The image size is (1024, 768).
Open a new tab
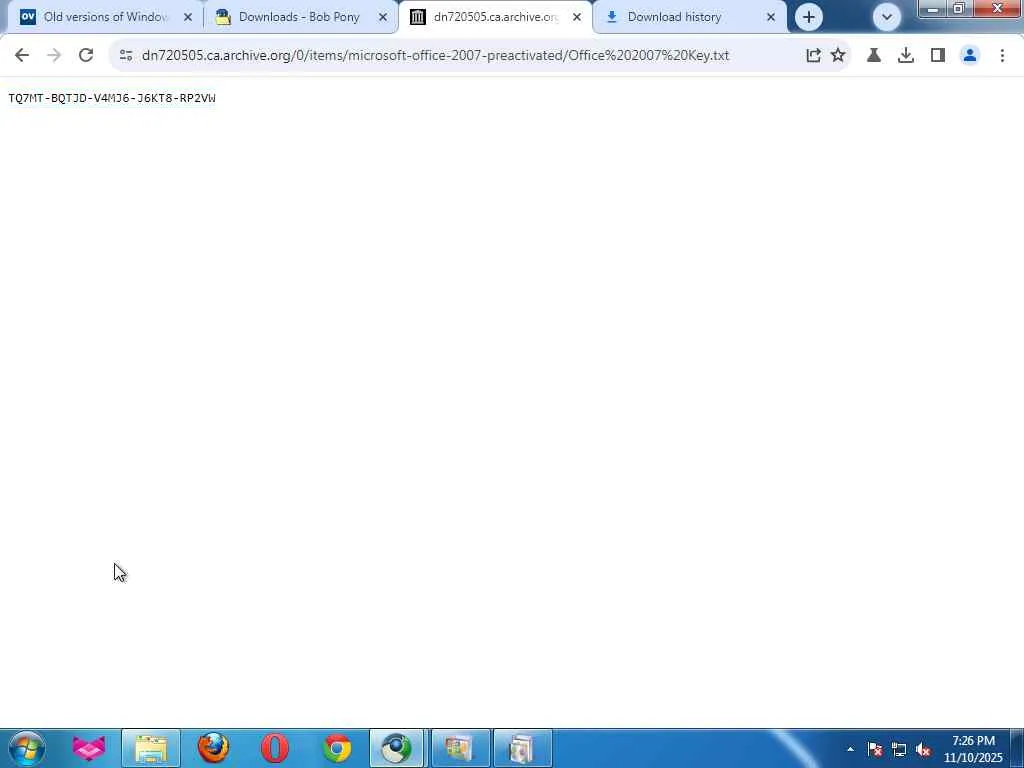click(808, 17)
